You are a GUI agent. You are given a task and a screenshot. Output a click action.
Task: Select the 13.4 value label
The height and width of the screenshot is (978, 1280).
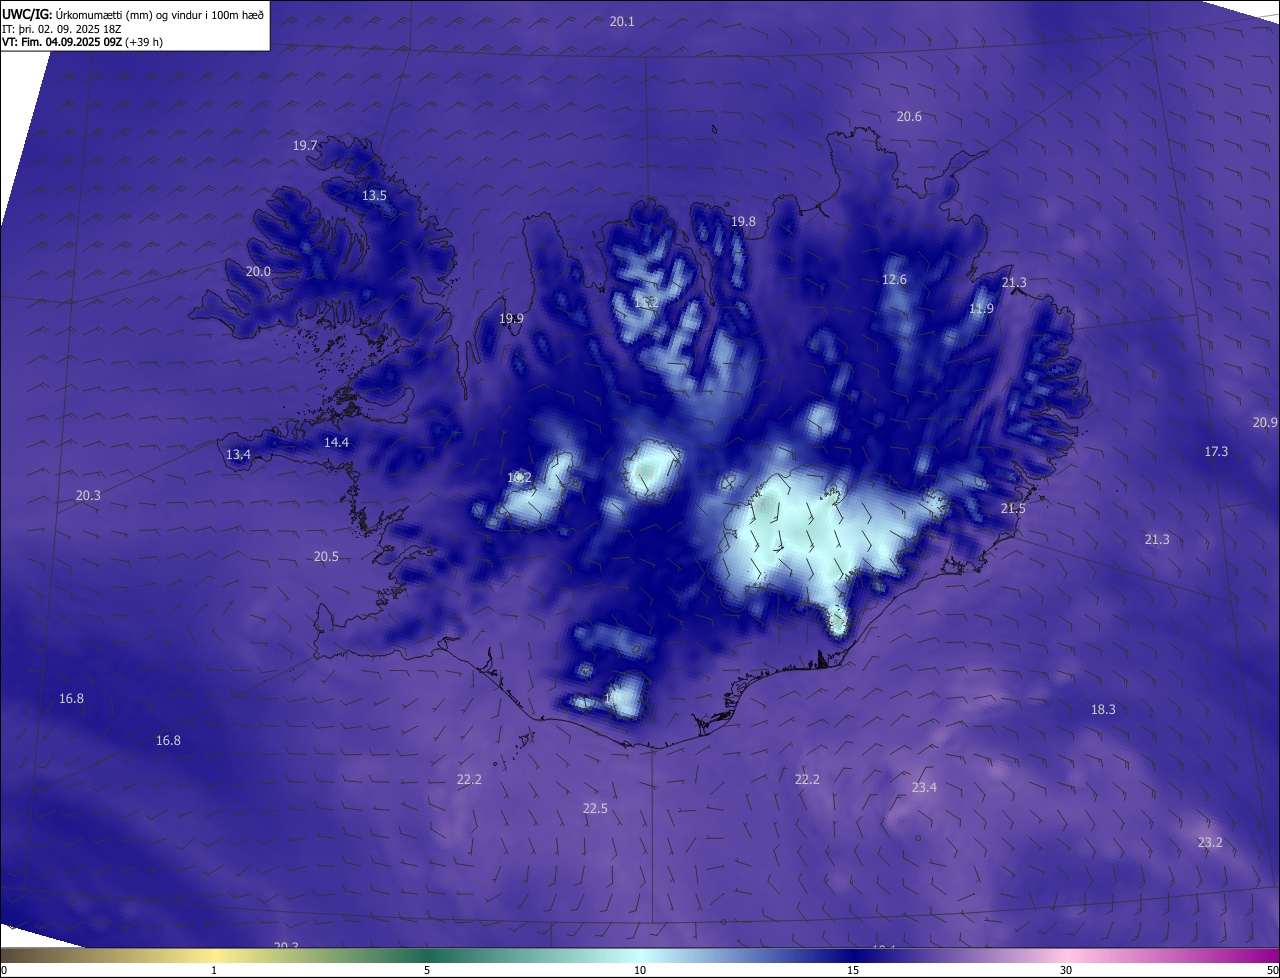click(238, 455)
